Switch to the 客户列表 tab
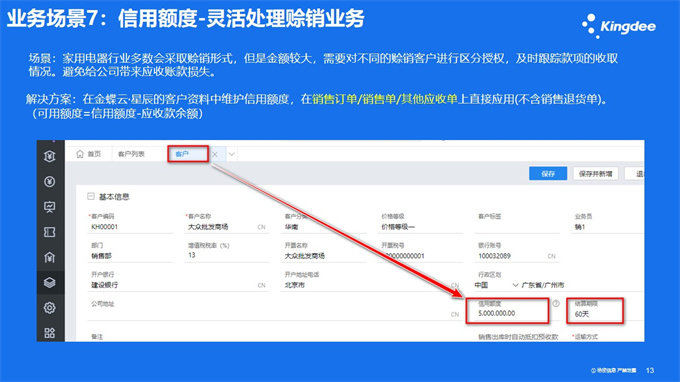 pyautogui.click(x=131, y=154)
